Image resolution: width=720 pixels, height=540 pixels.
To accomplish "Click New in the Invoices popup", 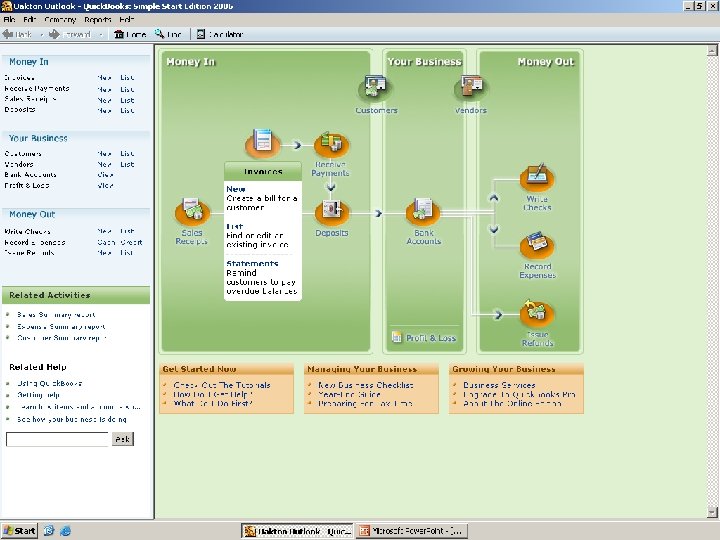I will pos(236,189).
